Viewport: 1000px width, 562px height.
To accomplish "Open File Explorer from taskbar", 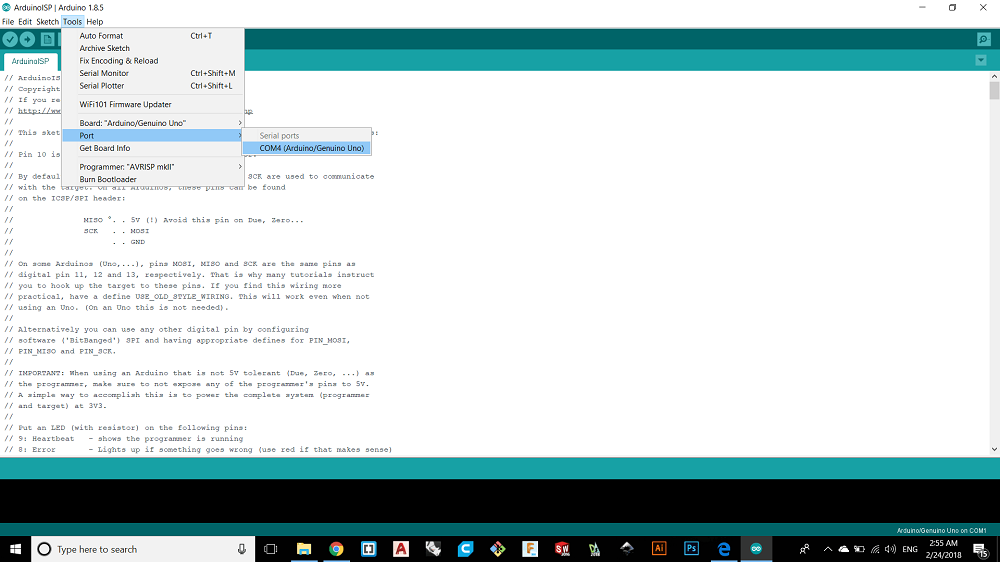I will coord(304,549).
